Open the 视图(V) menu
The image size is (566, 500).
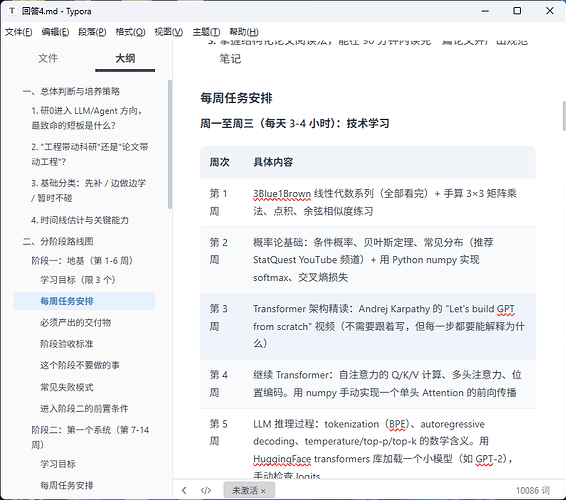click(169, 32)
